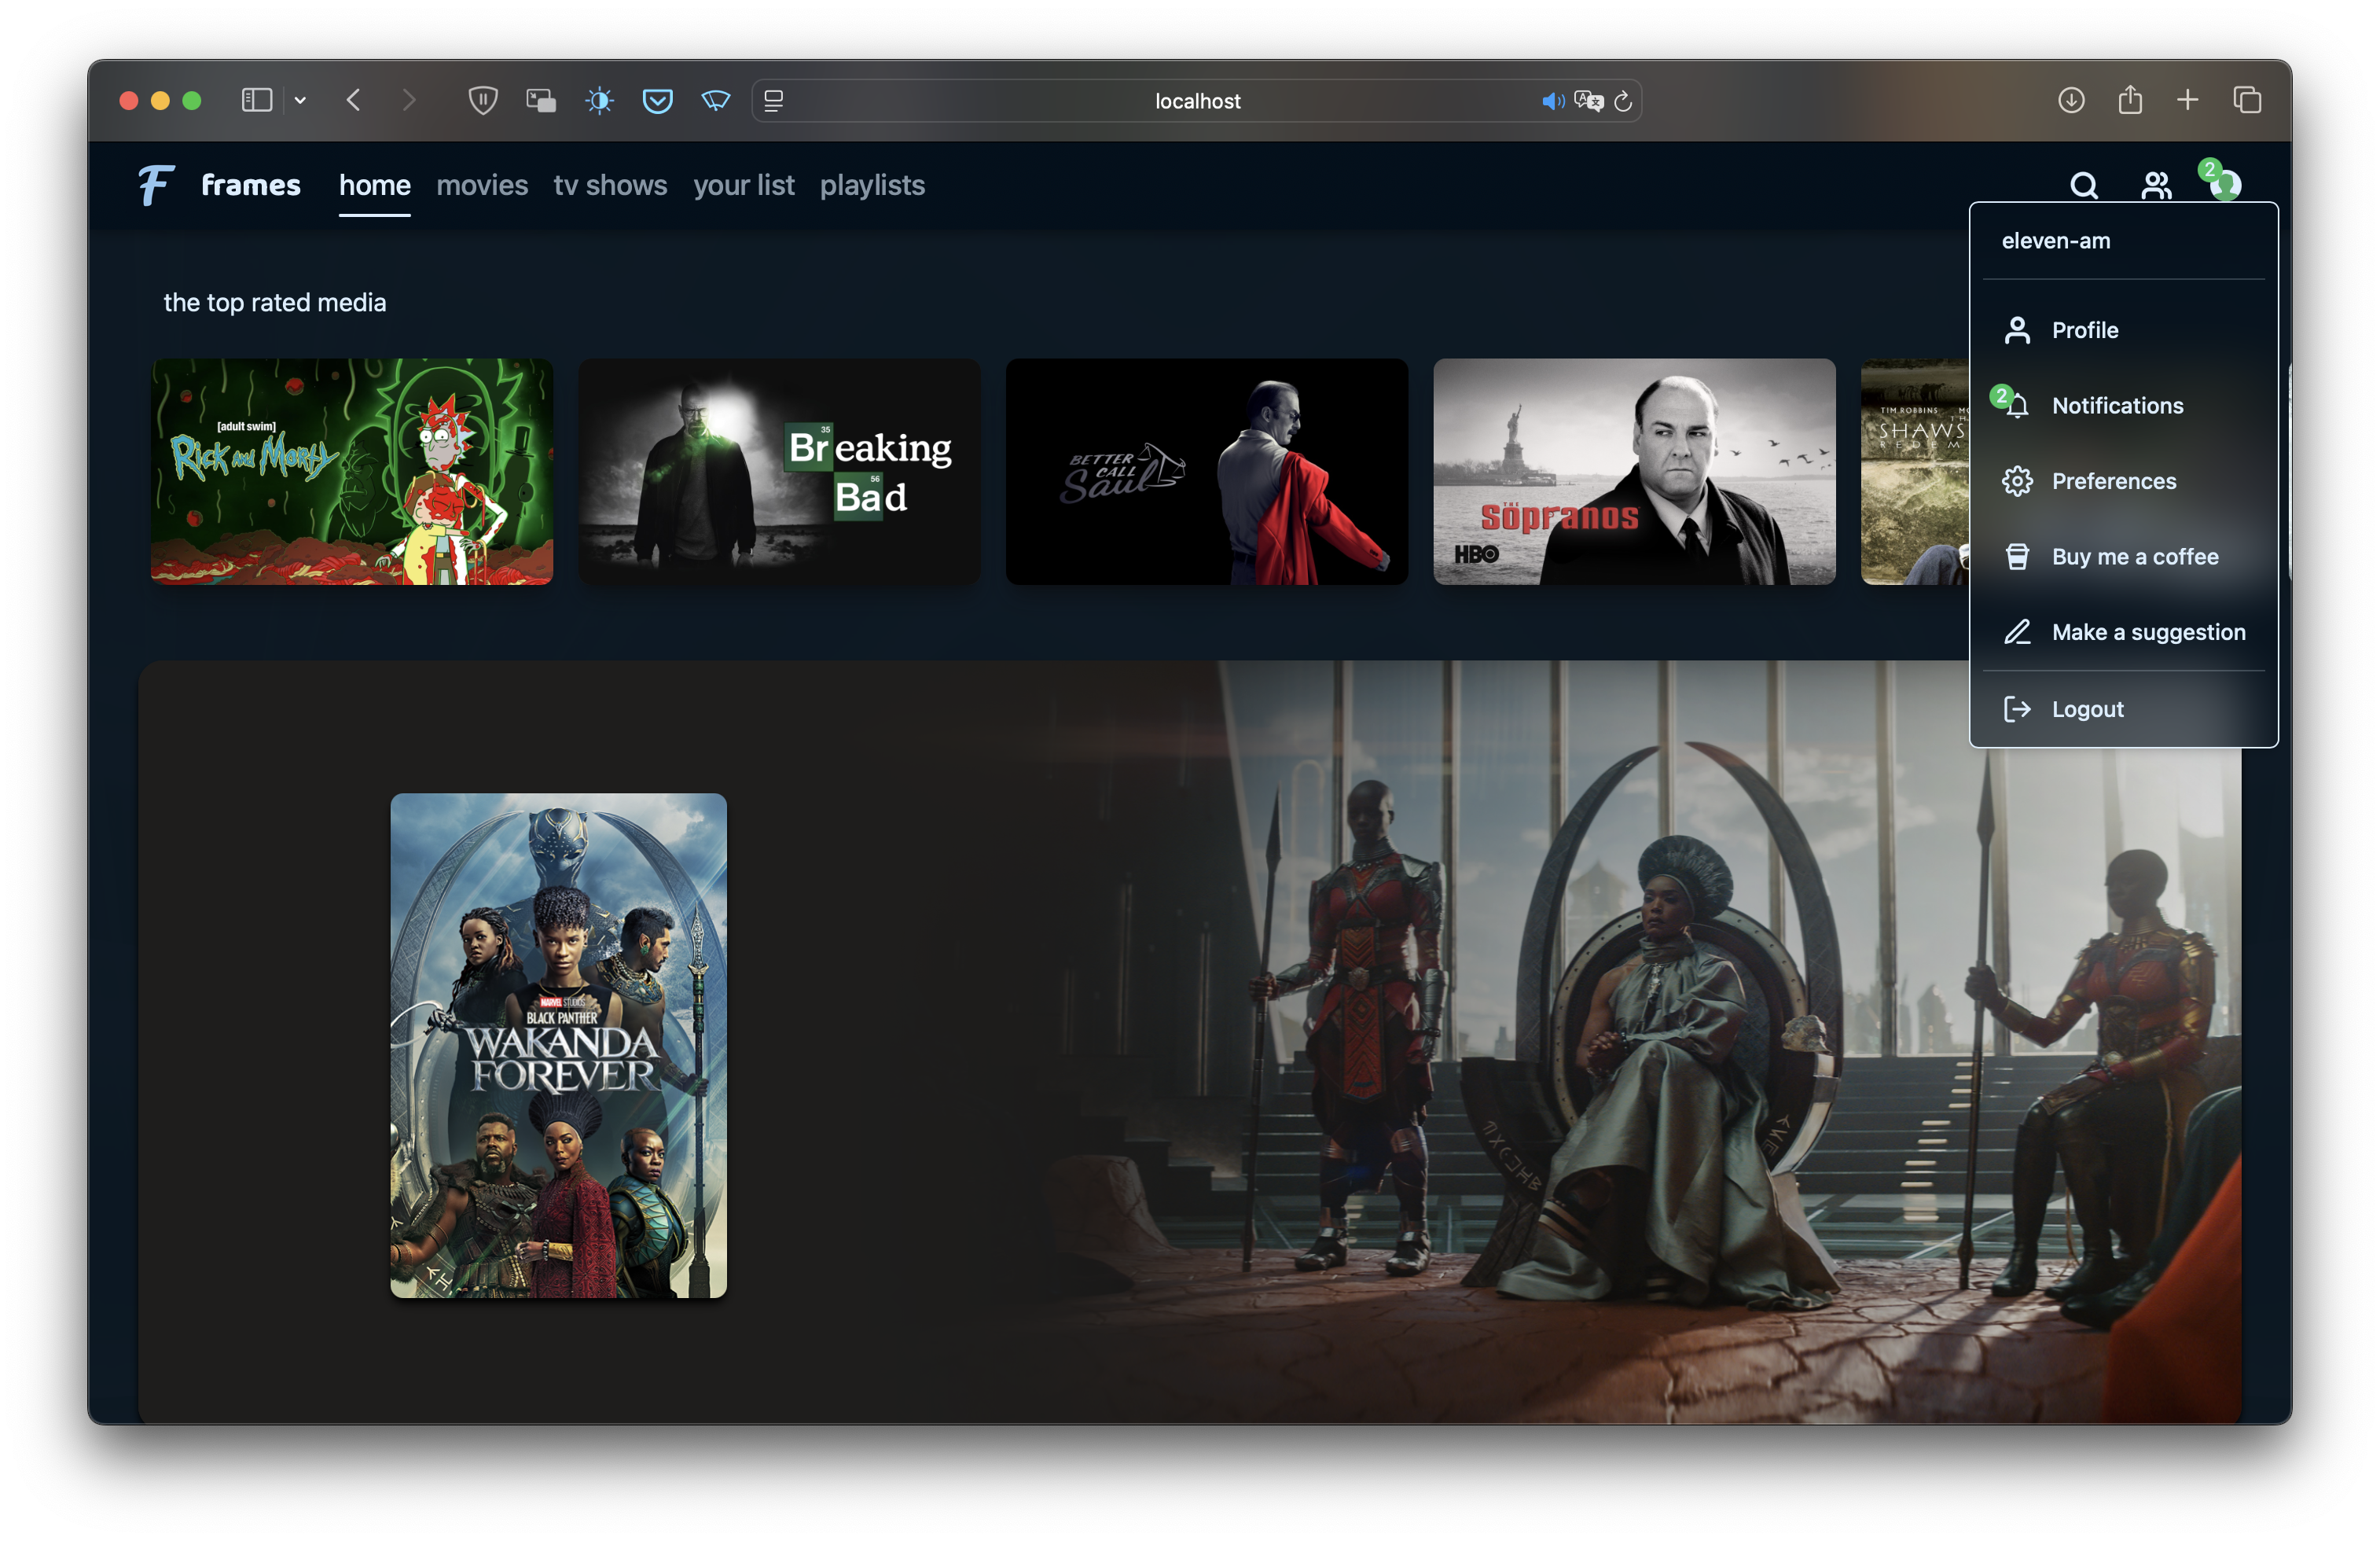
Task: Open the downloads icon in Safari toolbar
Action: click(x=2071, y=101)
